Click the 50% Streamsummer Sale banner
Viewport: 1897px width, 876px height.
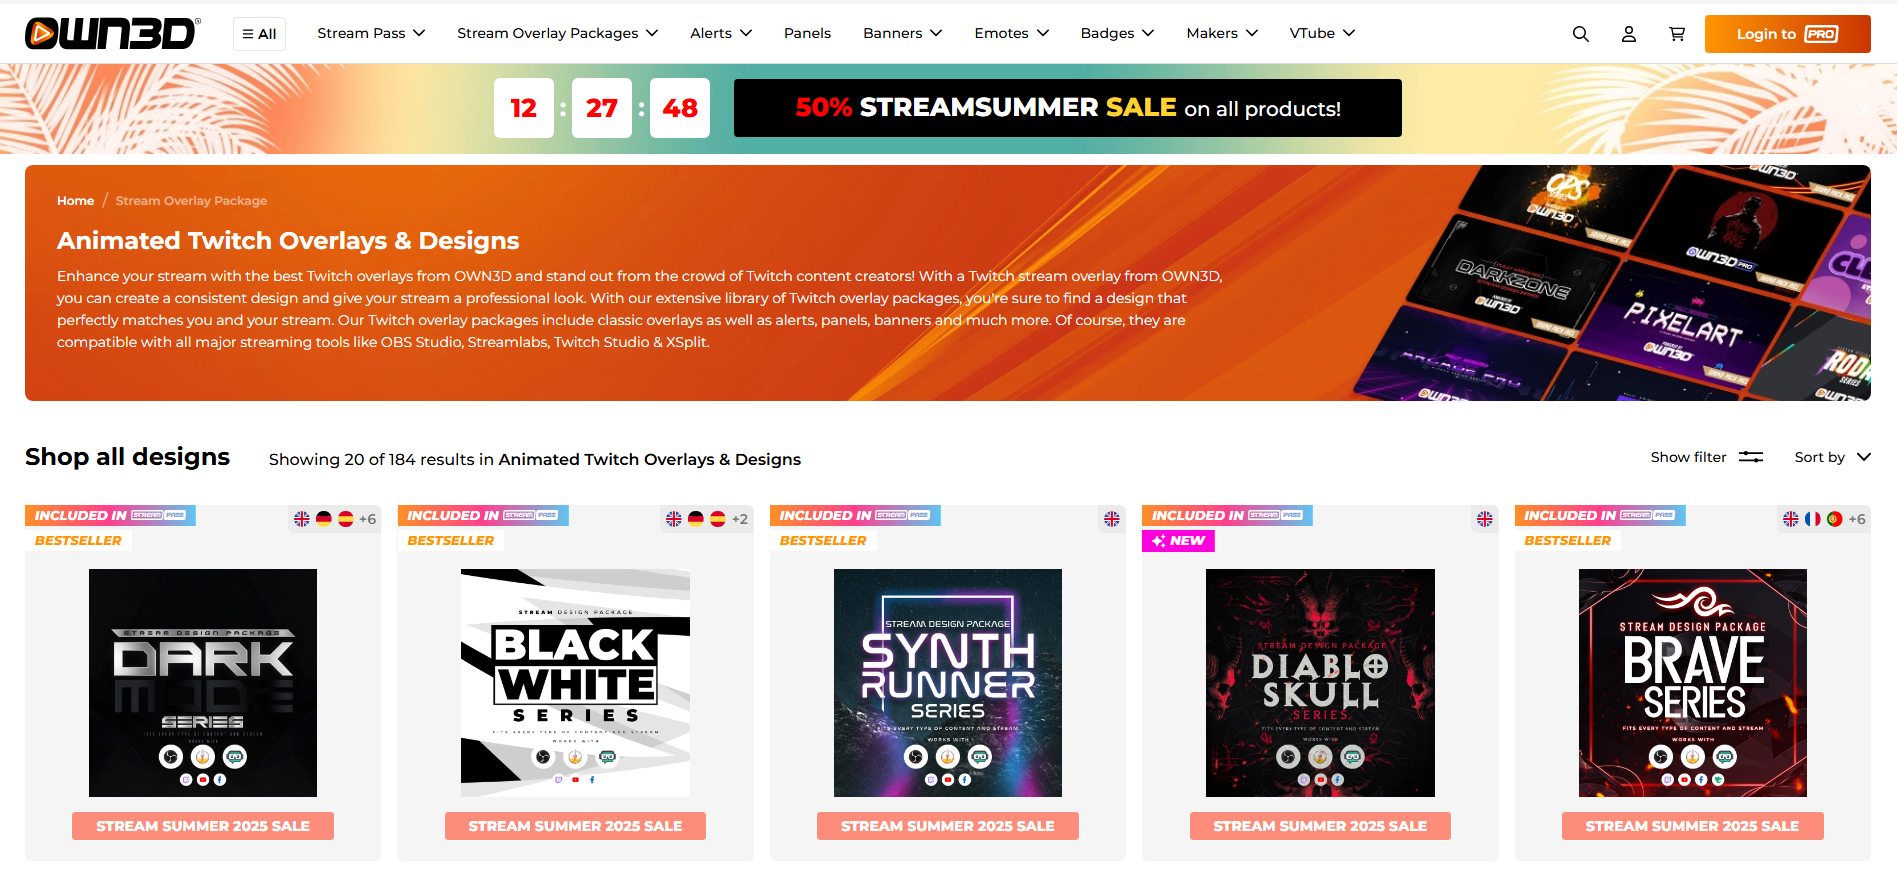click(1067, 108)
